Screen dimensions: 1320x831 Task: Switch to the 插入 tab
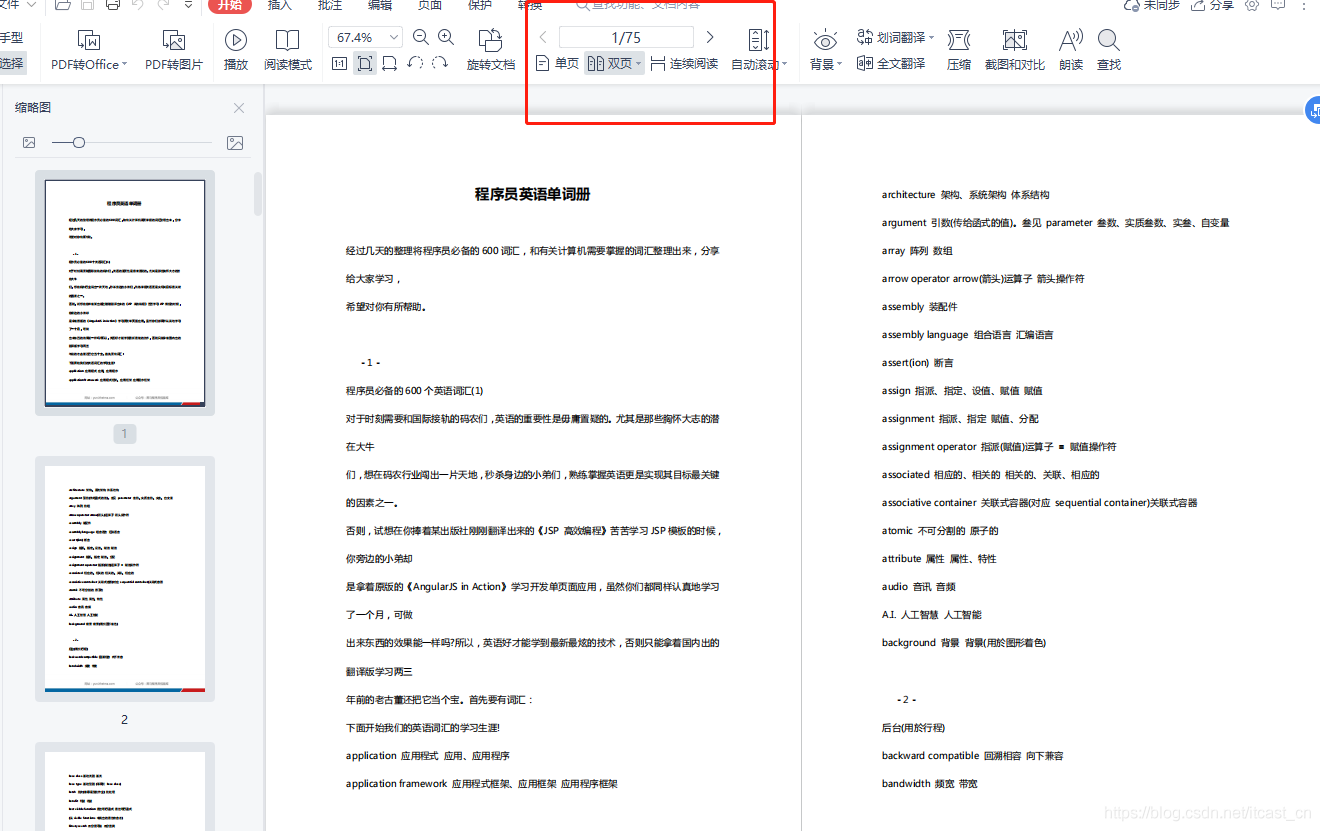pos(280,5)
